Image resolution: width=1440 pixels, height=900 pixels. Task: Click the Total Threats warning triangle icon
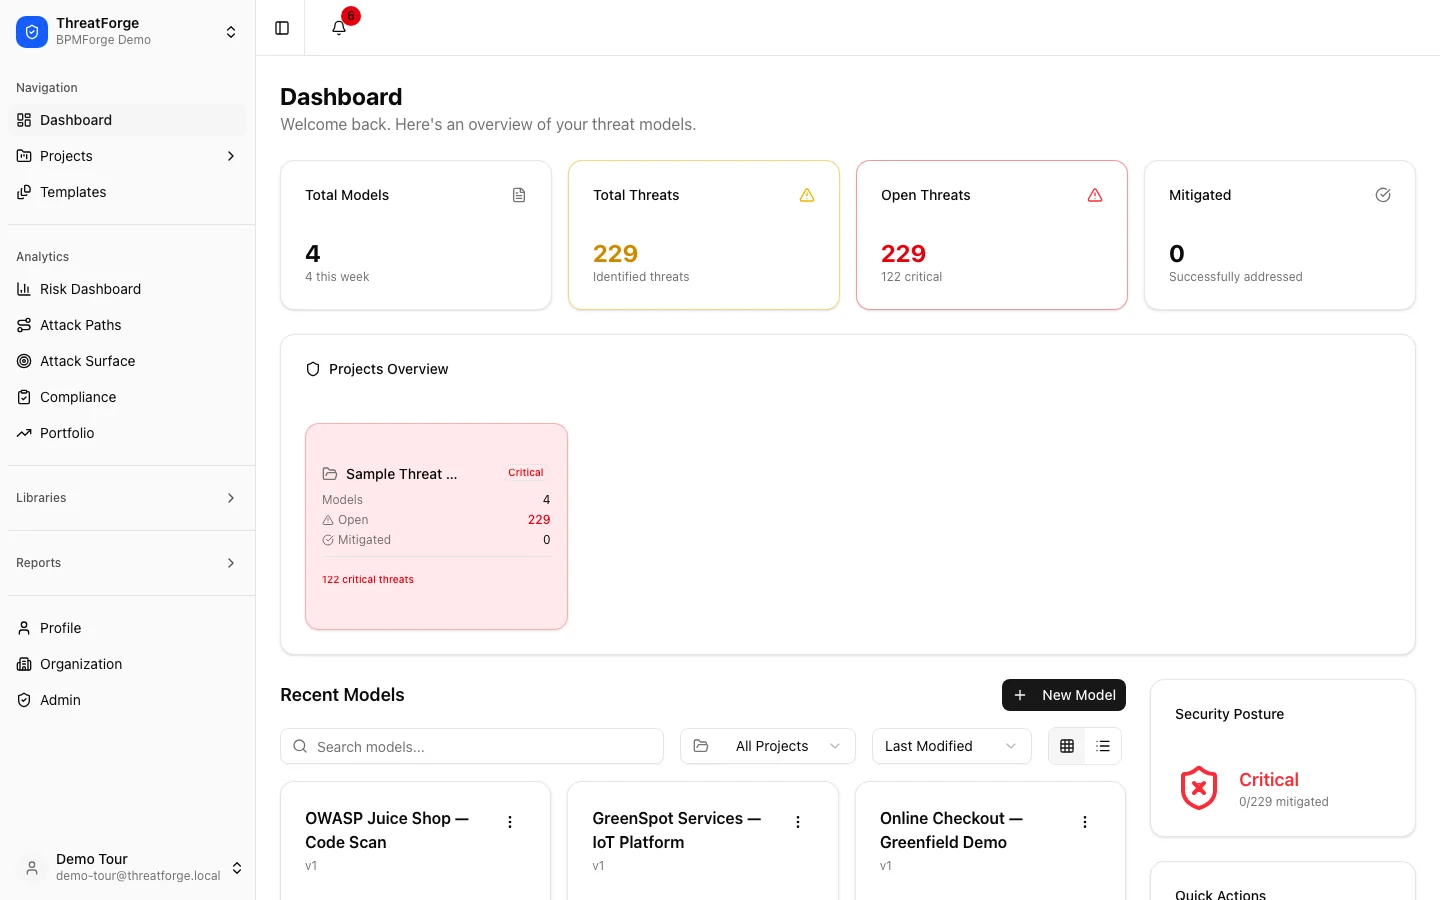point(807,195)
